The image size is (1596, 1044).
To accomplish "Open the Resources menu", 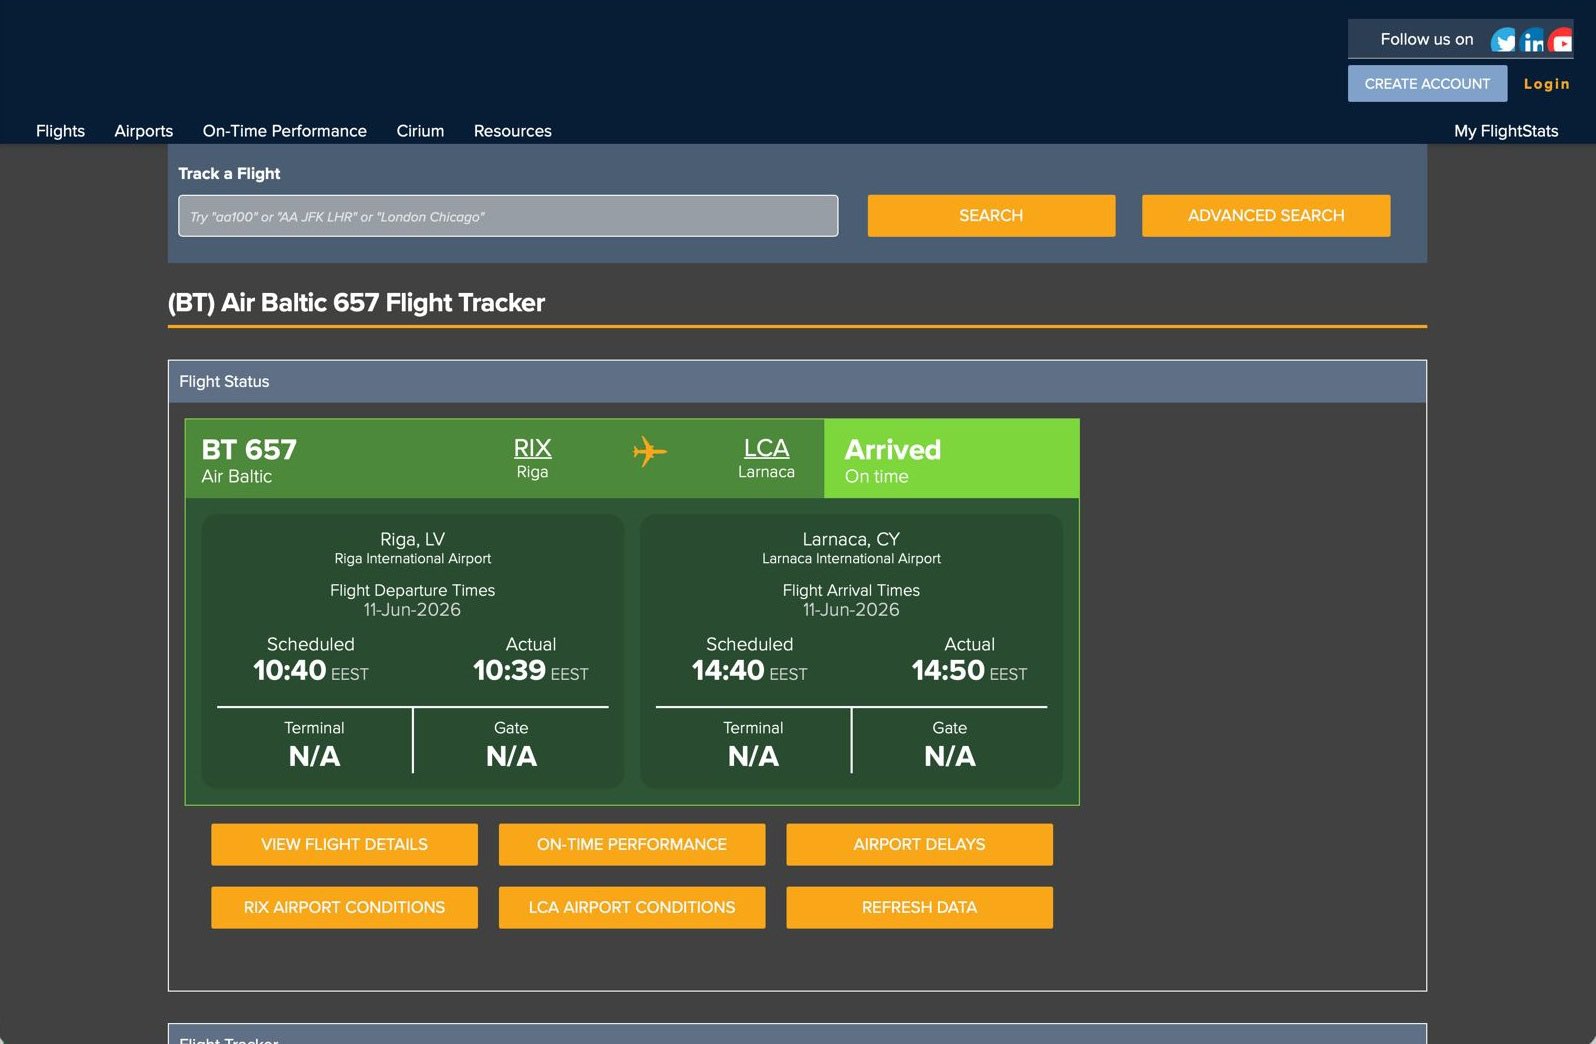I will pyautogui.click(x=513, y=131).
